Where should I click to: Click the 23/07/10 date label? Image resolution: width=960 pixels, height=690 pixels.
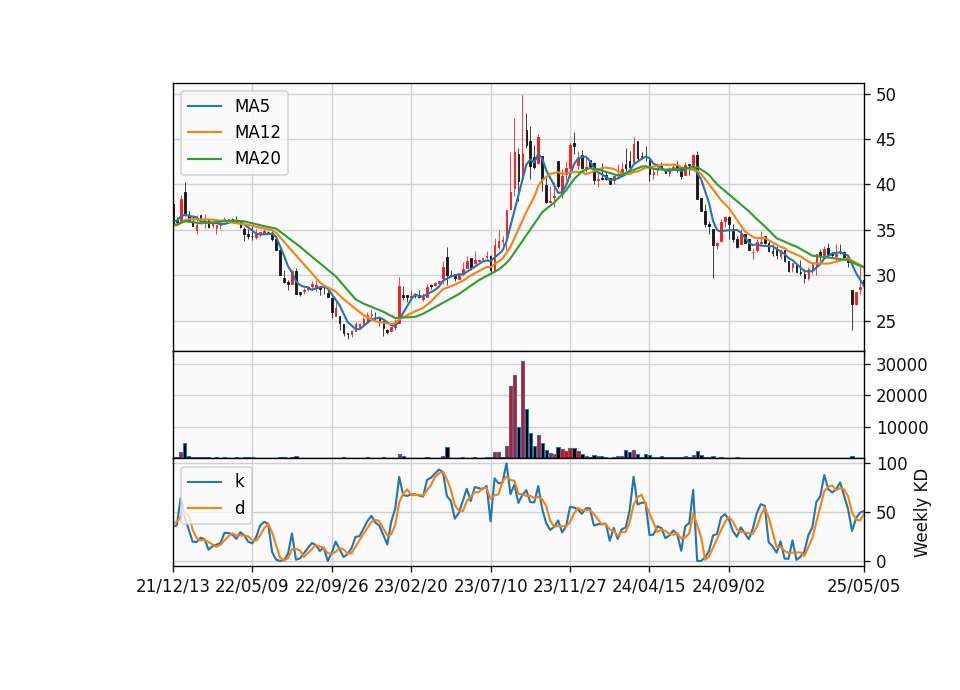(x=490, y=587)
